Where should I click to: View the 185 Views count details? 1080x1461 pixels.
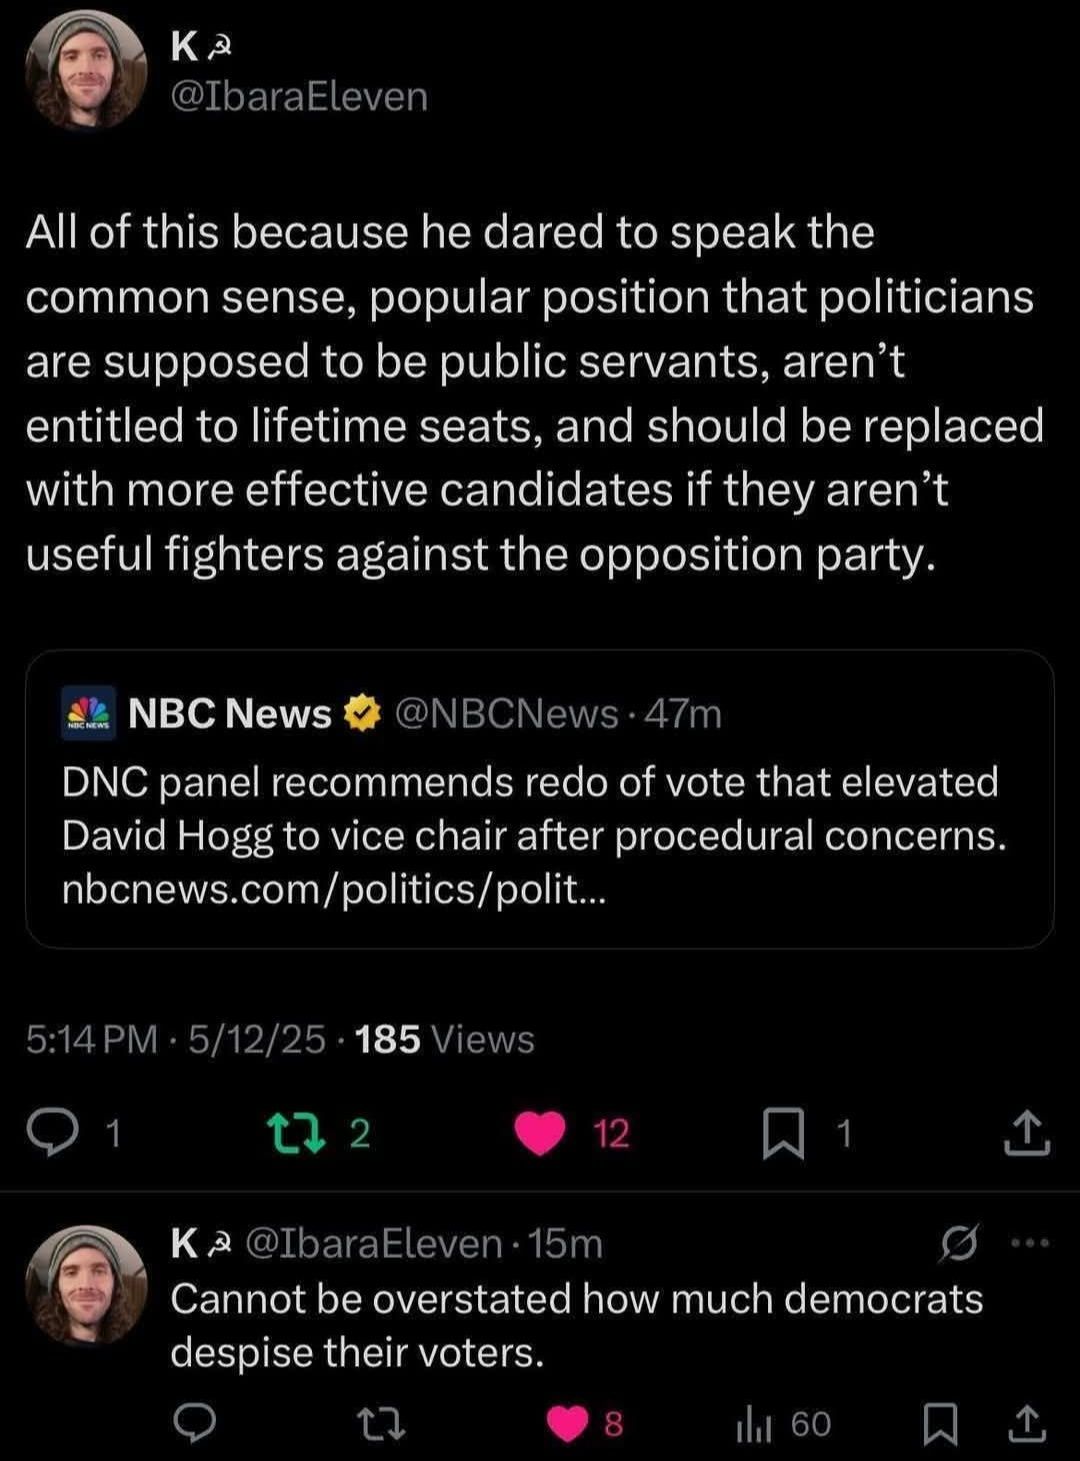(x=444, y=1040)
